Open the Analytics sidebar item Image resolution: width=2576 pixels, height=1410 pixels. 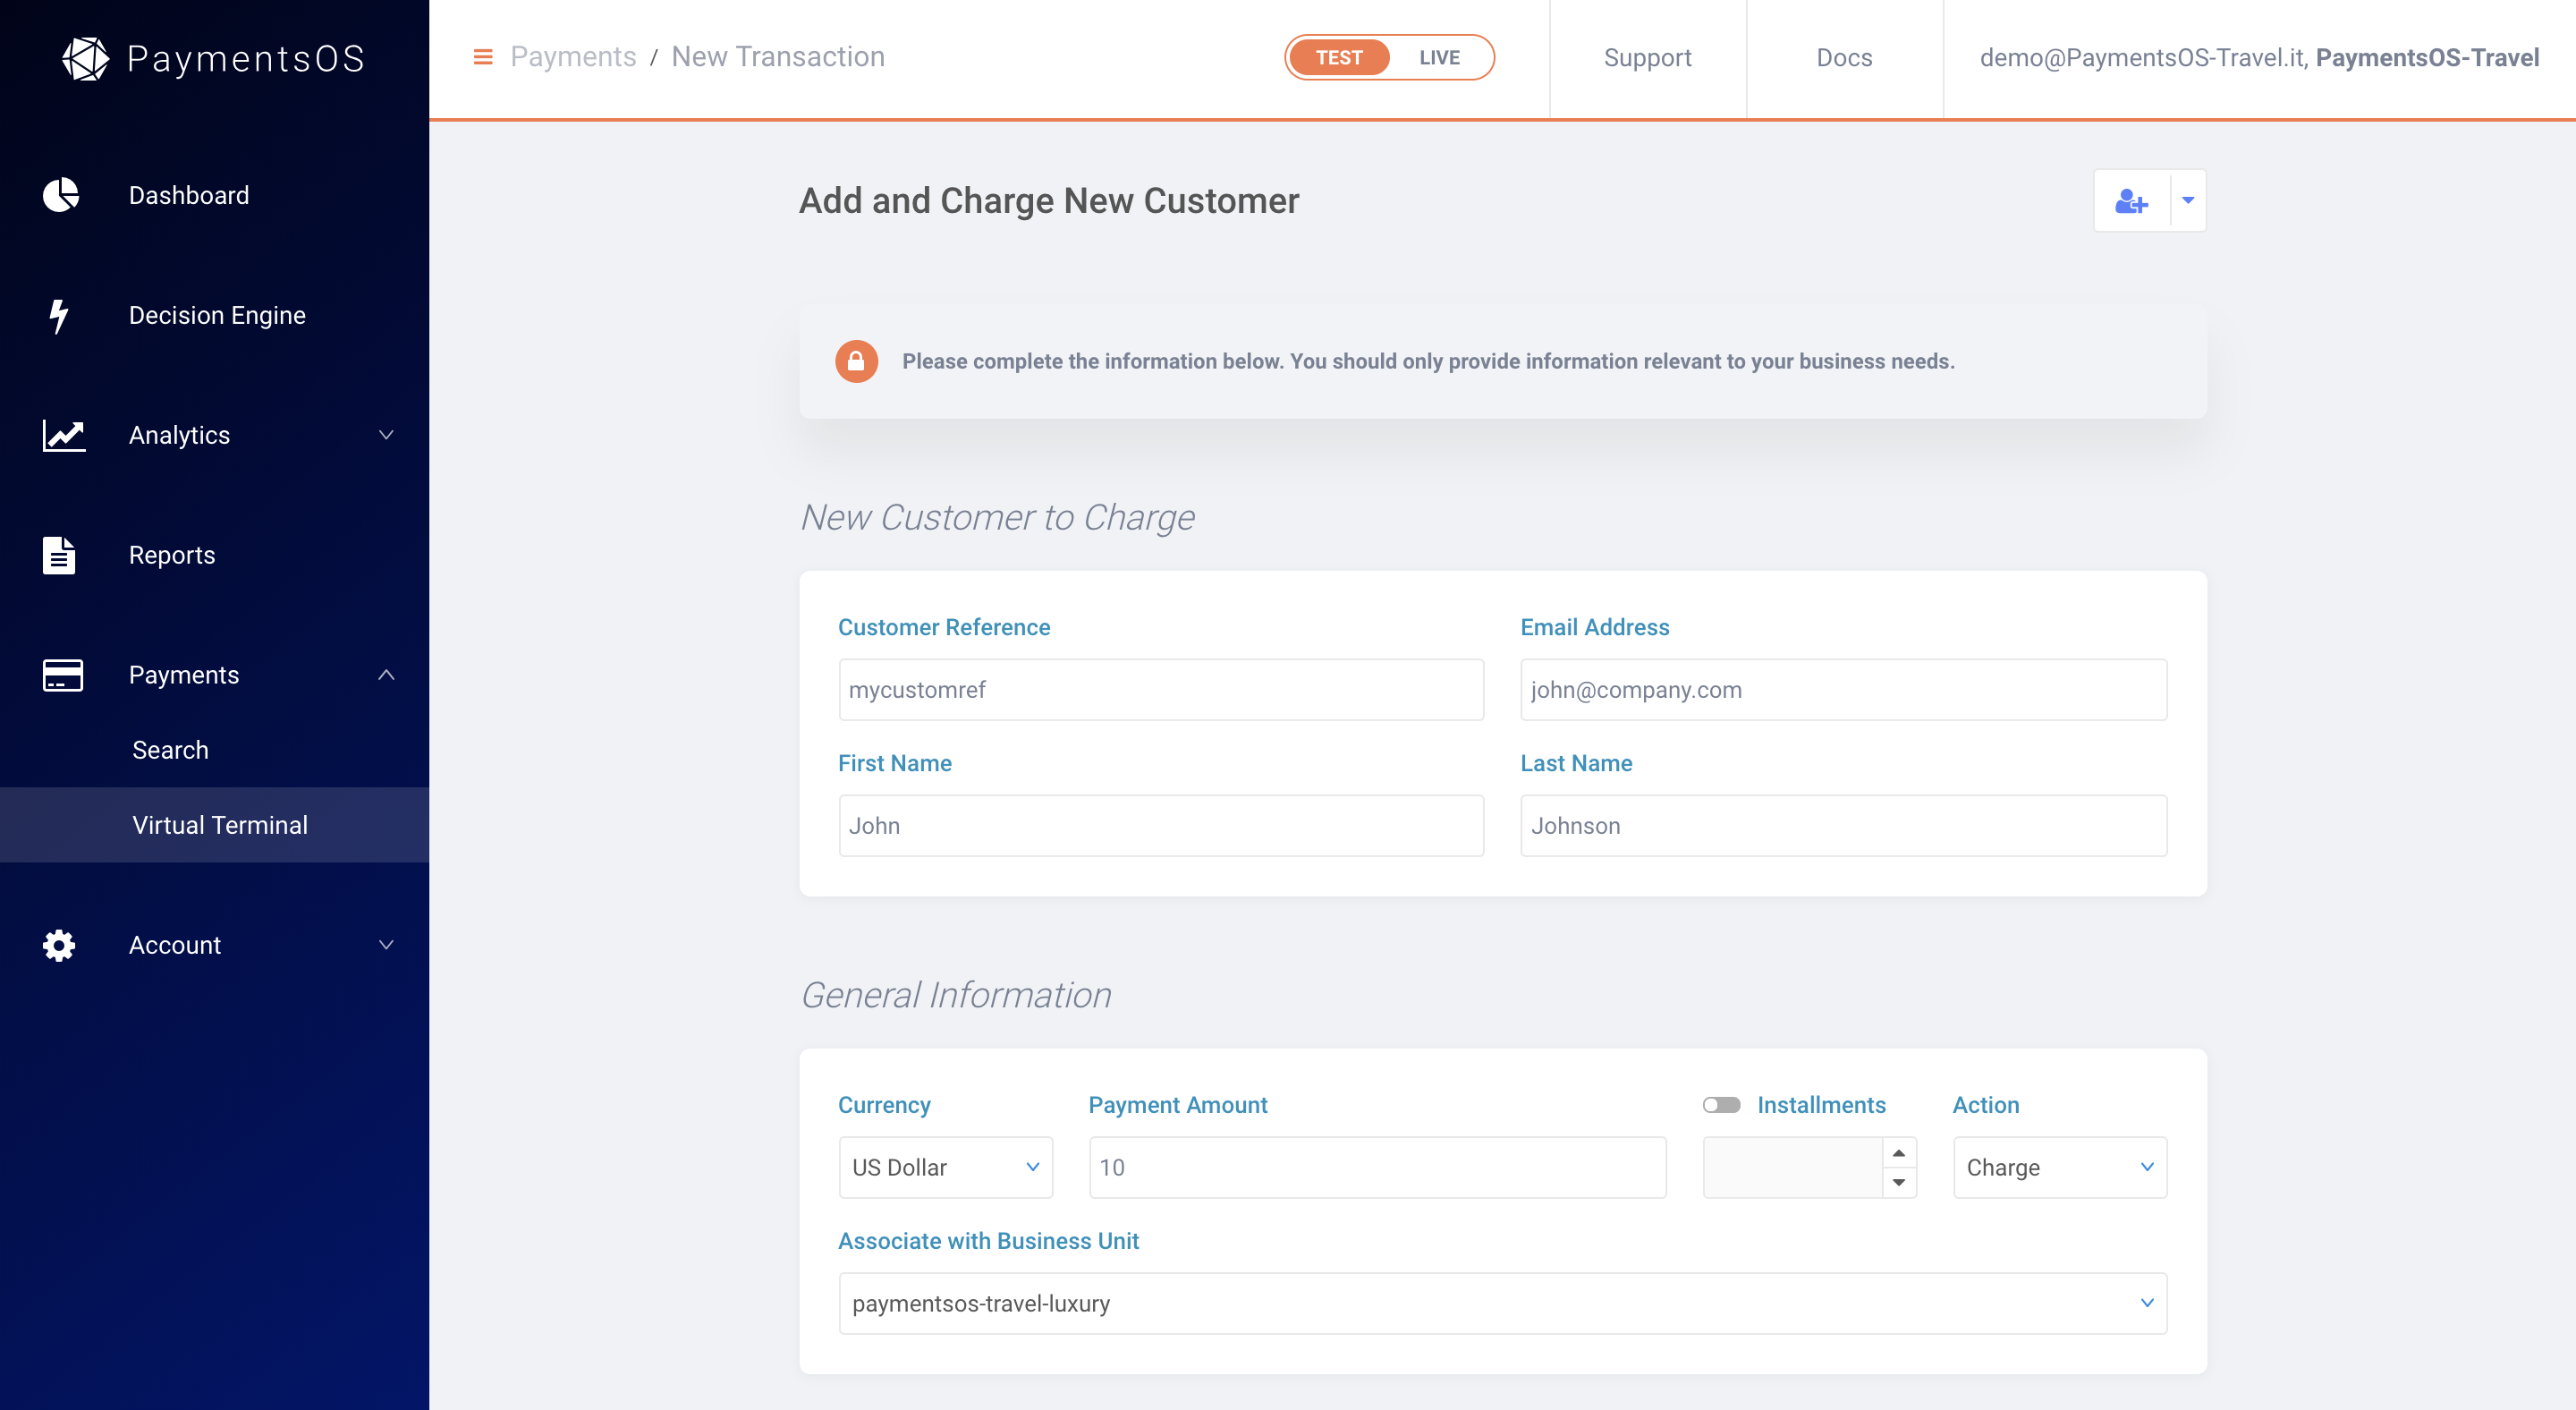coord(179,435)
